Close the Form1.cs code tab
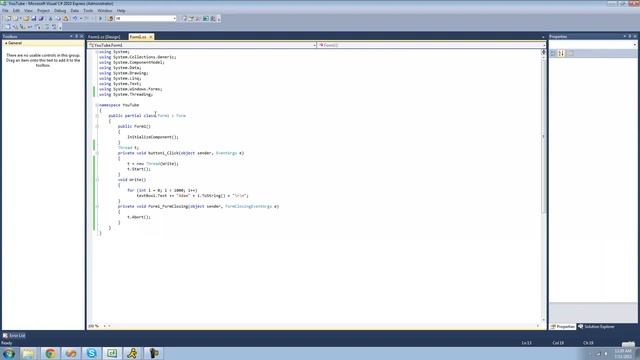Screen dimensions: 640x360 [x=151, y=37]
